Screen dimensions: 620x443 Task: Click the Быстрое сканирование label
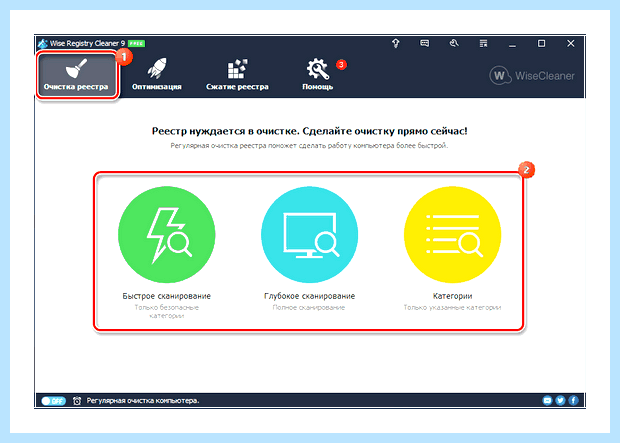pos(166,296)
